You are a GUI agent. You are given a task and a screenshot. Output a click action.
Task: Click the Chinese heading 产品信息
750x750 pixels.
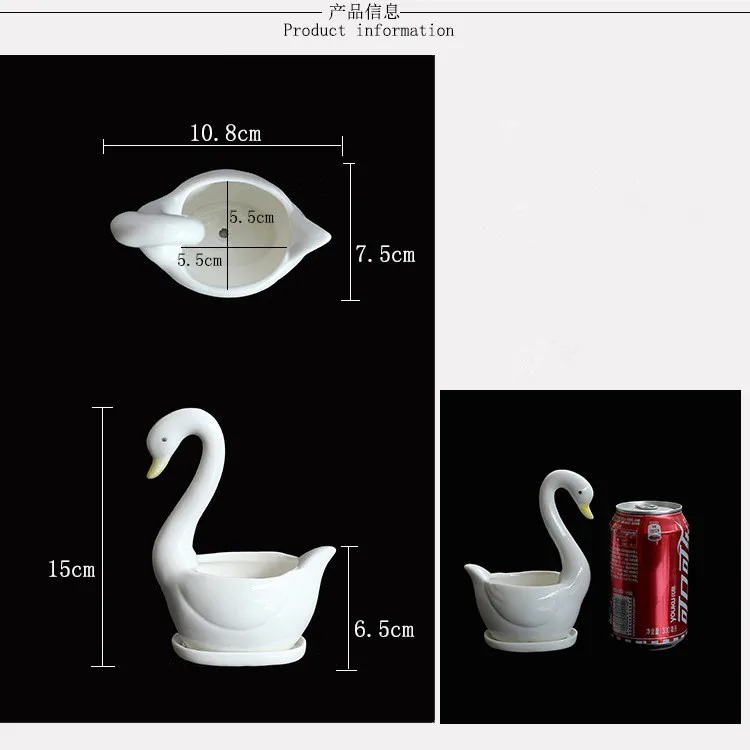[364, 11]
